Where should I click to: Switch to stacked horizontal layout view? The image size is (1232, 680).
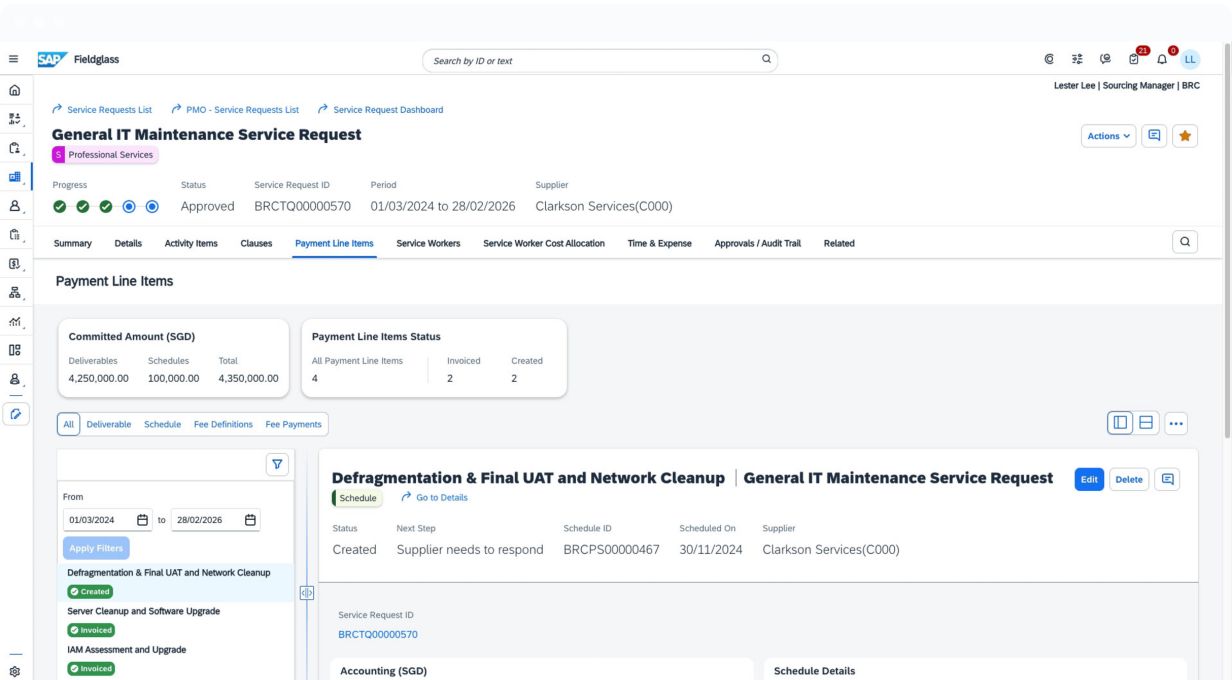[x=1147, y=423]
